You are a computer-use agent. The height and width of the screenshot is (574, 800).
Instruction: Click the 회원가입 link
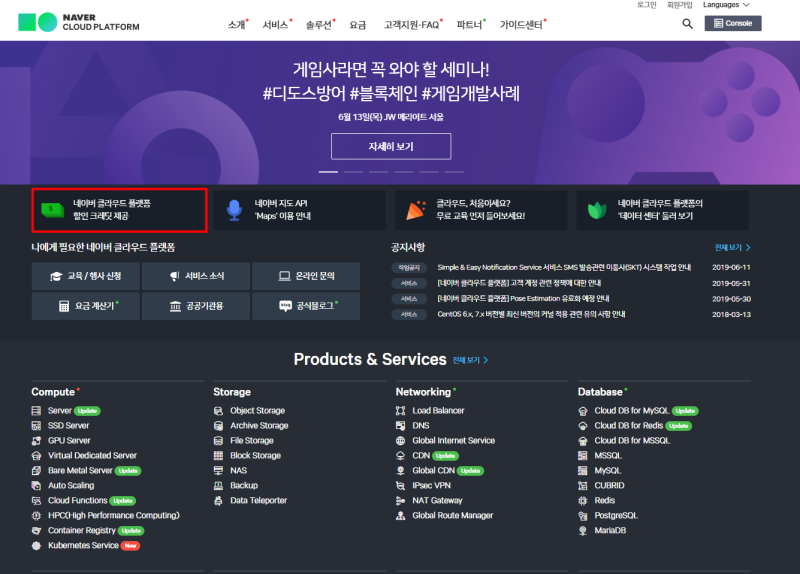coord(680,5)
